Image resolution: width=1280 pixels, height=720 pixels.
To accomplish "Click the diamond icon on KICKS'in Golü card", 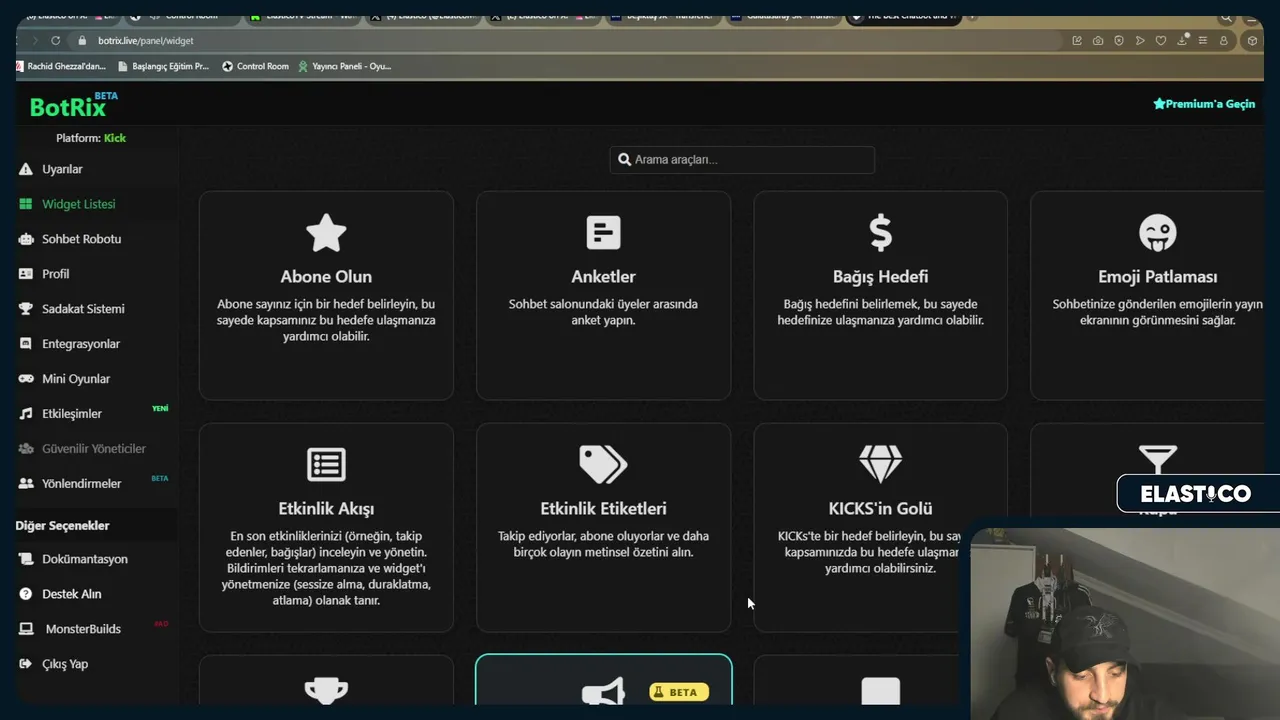I will pyautogui.click(x=880, y=464).
